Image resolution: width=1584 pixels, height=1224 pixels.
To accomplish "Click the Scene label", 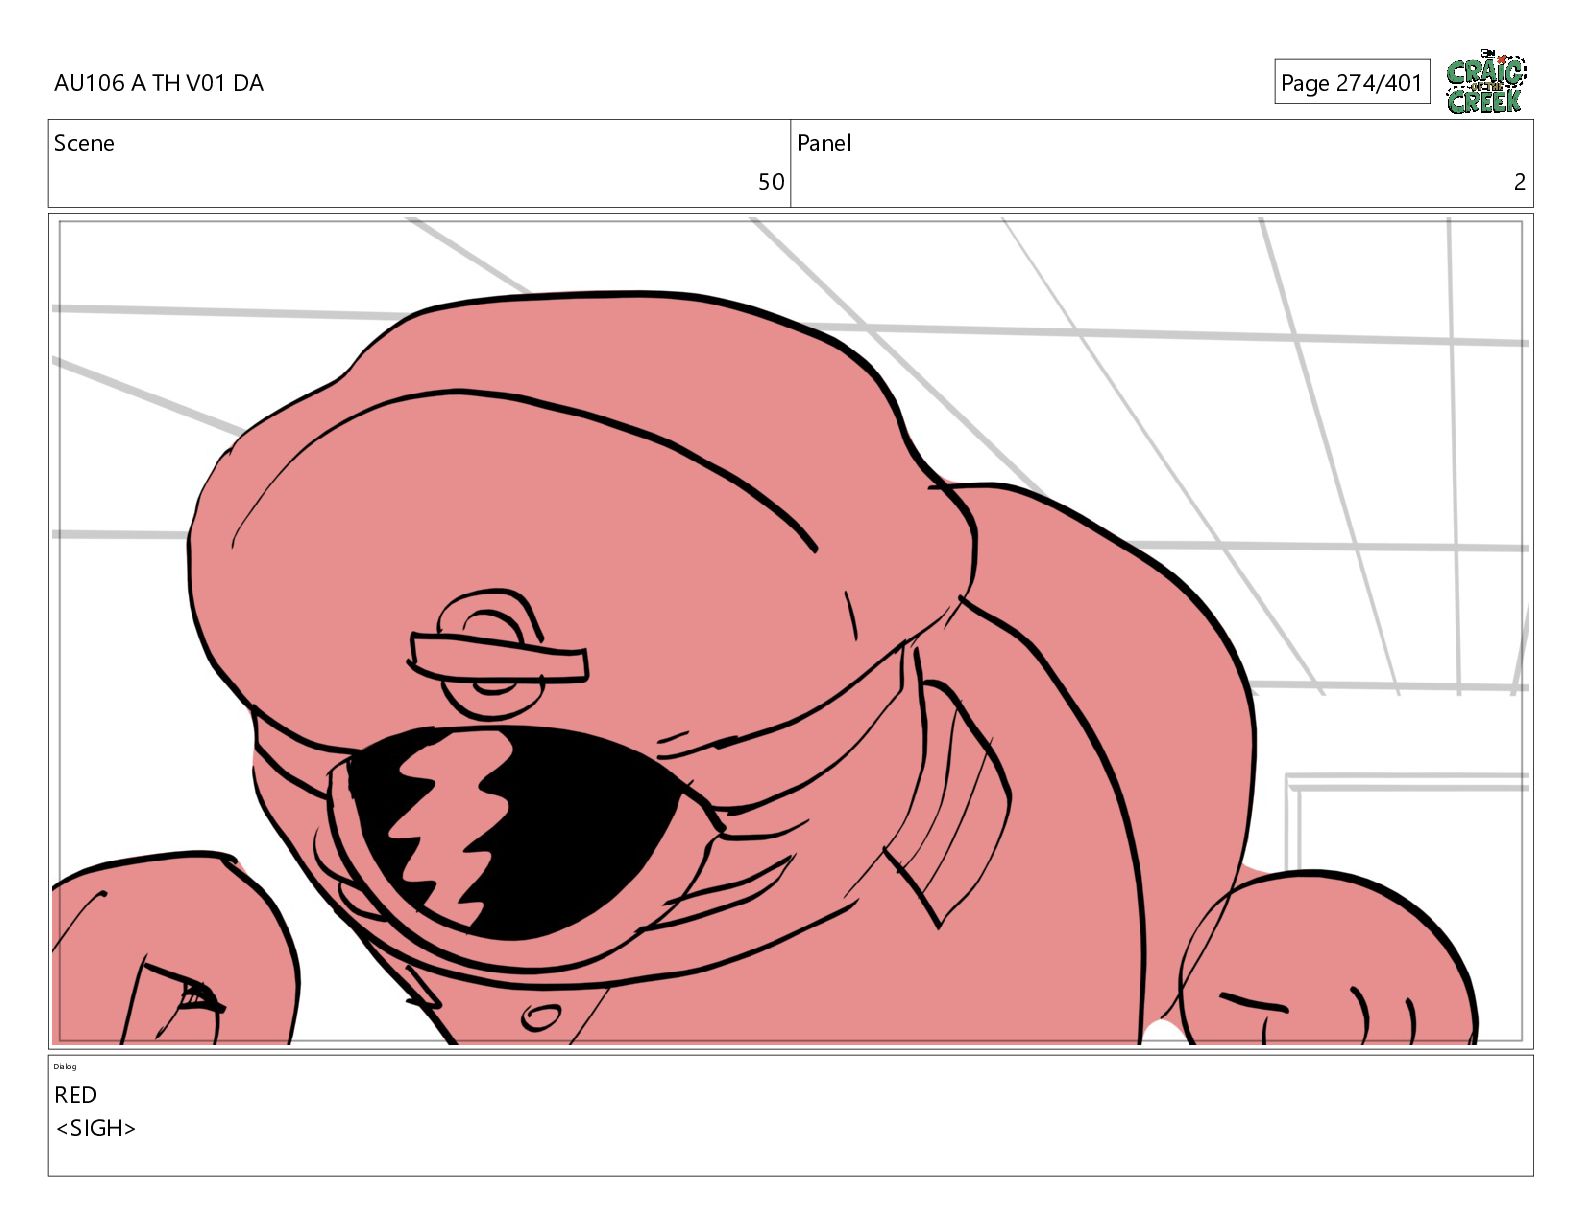I will pyautogui.click(x=84, y=143).
